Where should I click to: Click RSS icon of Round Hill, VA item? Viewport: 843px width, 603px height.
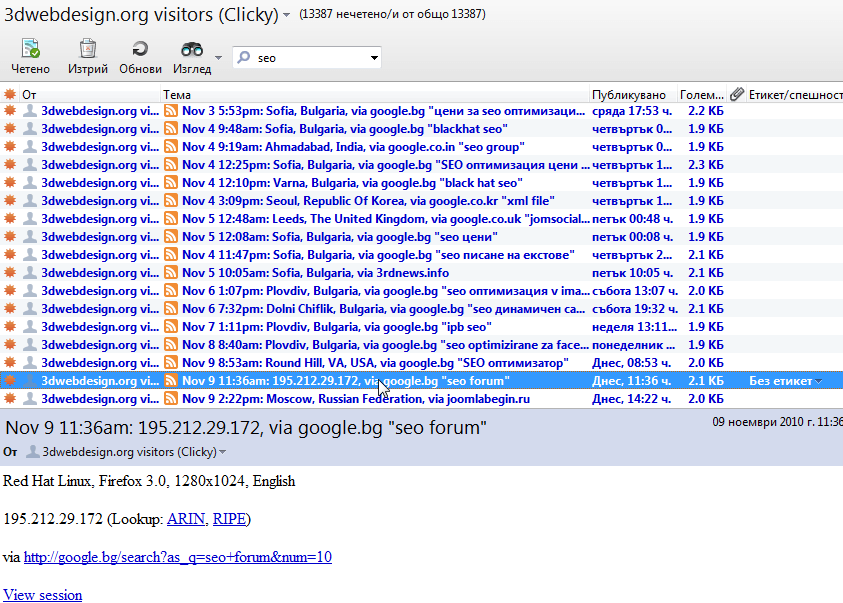pyautogui.click(x=171, y=363)
